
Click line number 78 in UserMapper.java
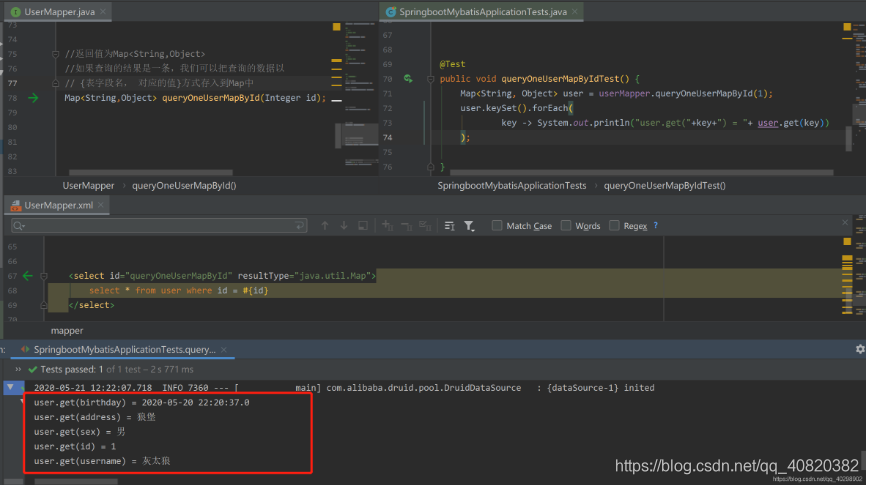[12, 98]
